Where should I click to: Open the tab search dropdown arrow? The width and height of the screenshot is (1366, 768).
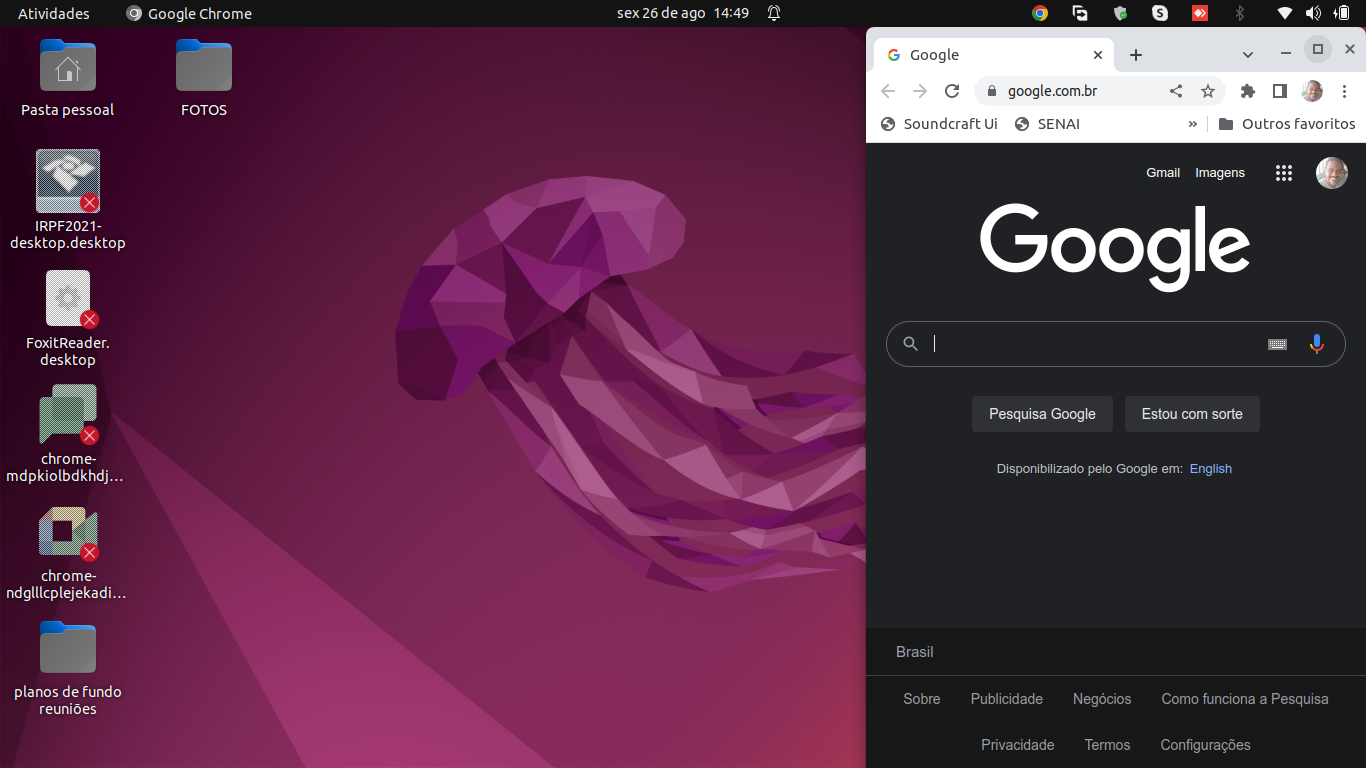pyautogui.click(x=1247, y=55)
